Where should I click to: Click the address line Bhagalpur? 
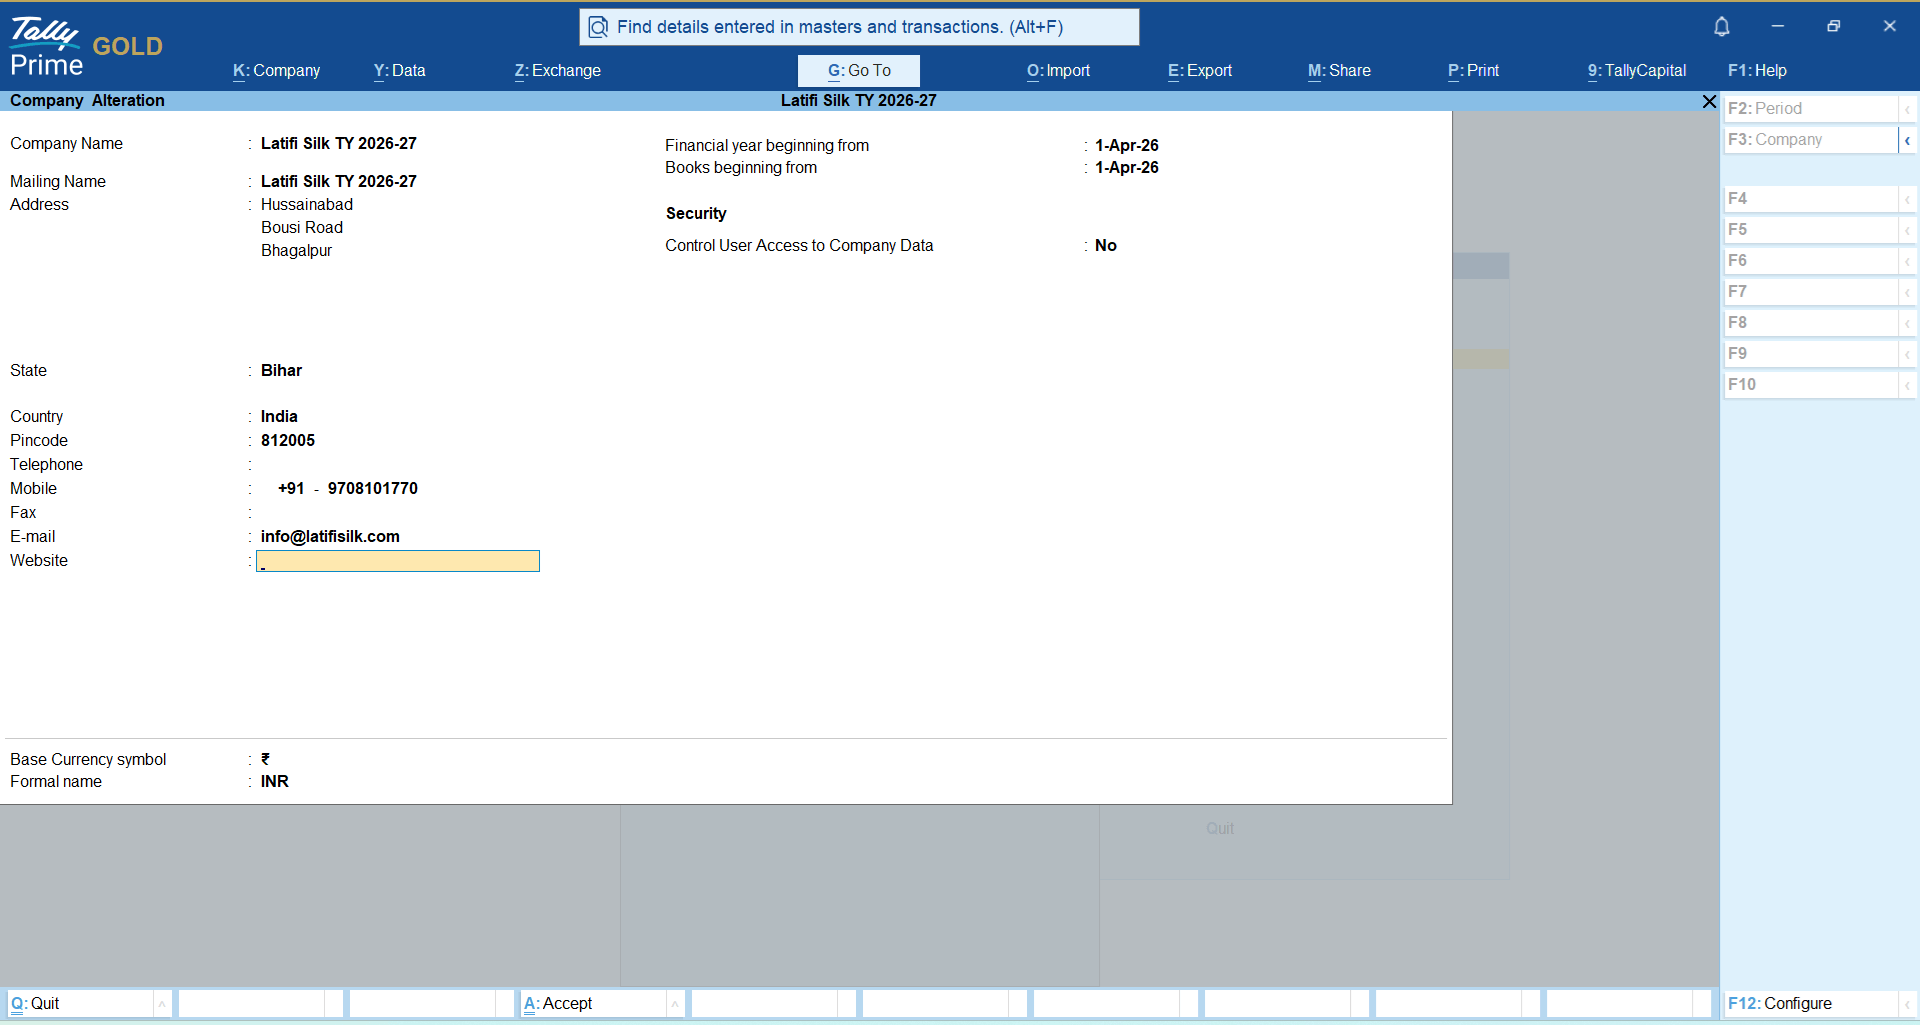tap(296, 251)
